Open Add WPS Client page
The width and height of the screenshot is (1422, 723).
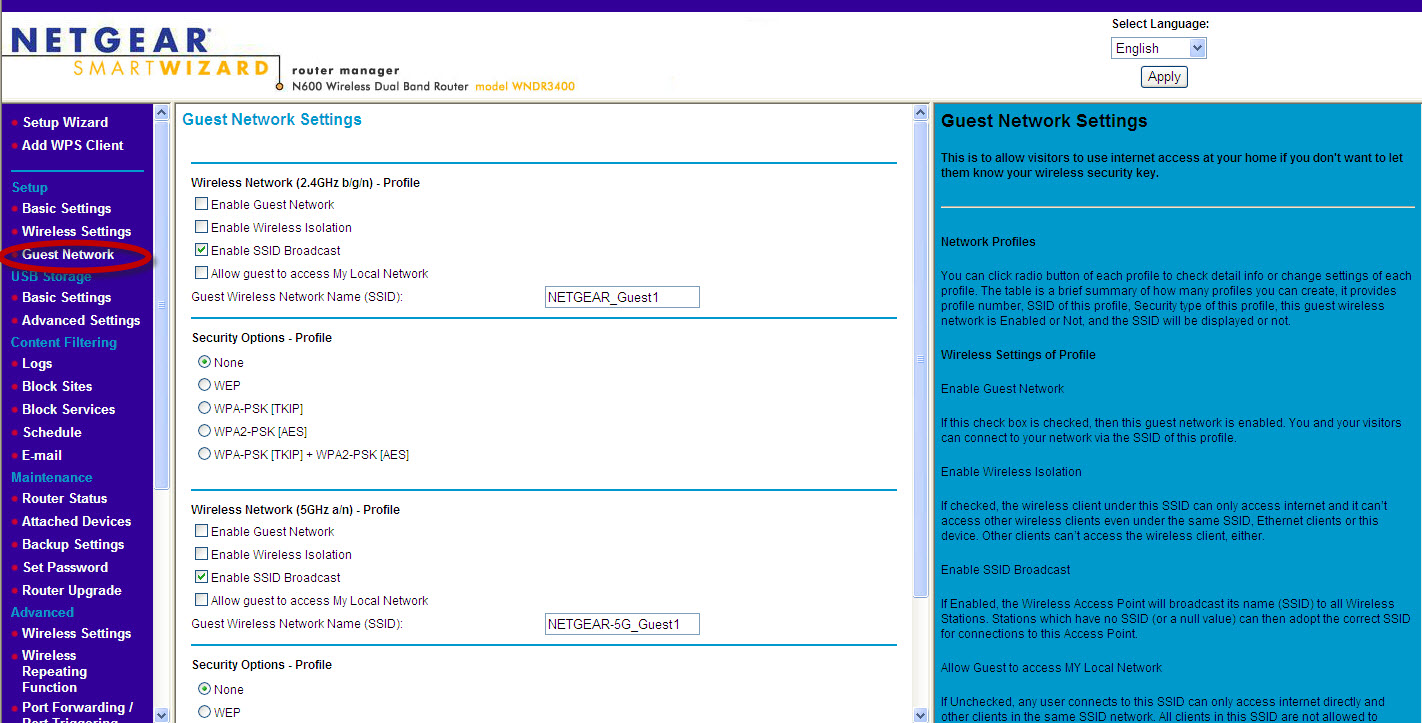click(x=72, y=145)
